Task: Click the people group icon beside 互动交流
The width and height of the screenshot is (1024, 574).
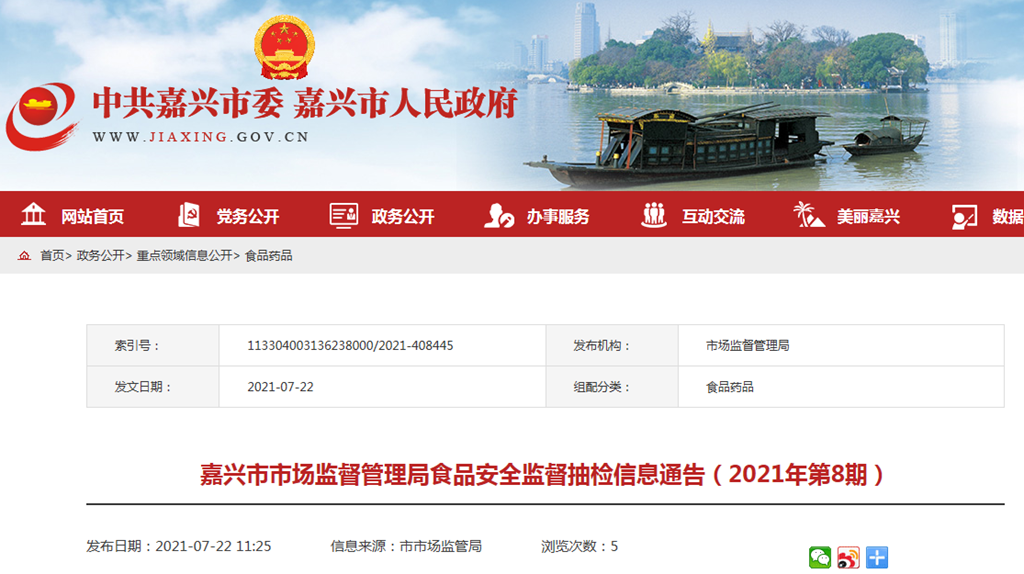Action: click(654, 214)
